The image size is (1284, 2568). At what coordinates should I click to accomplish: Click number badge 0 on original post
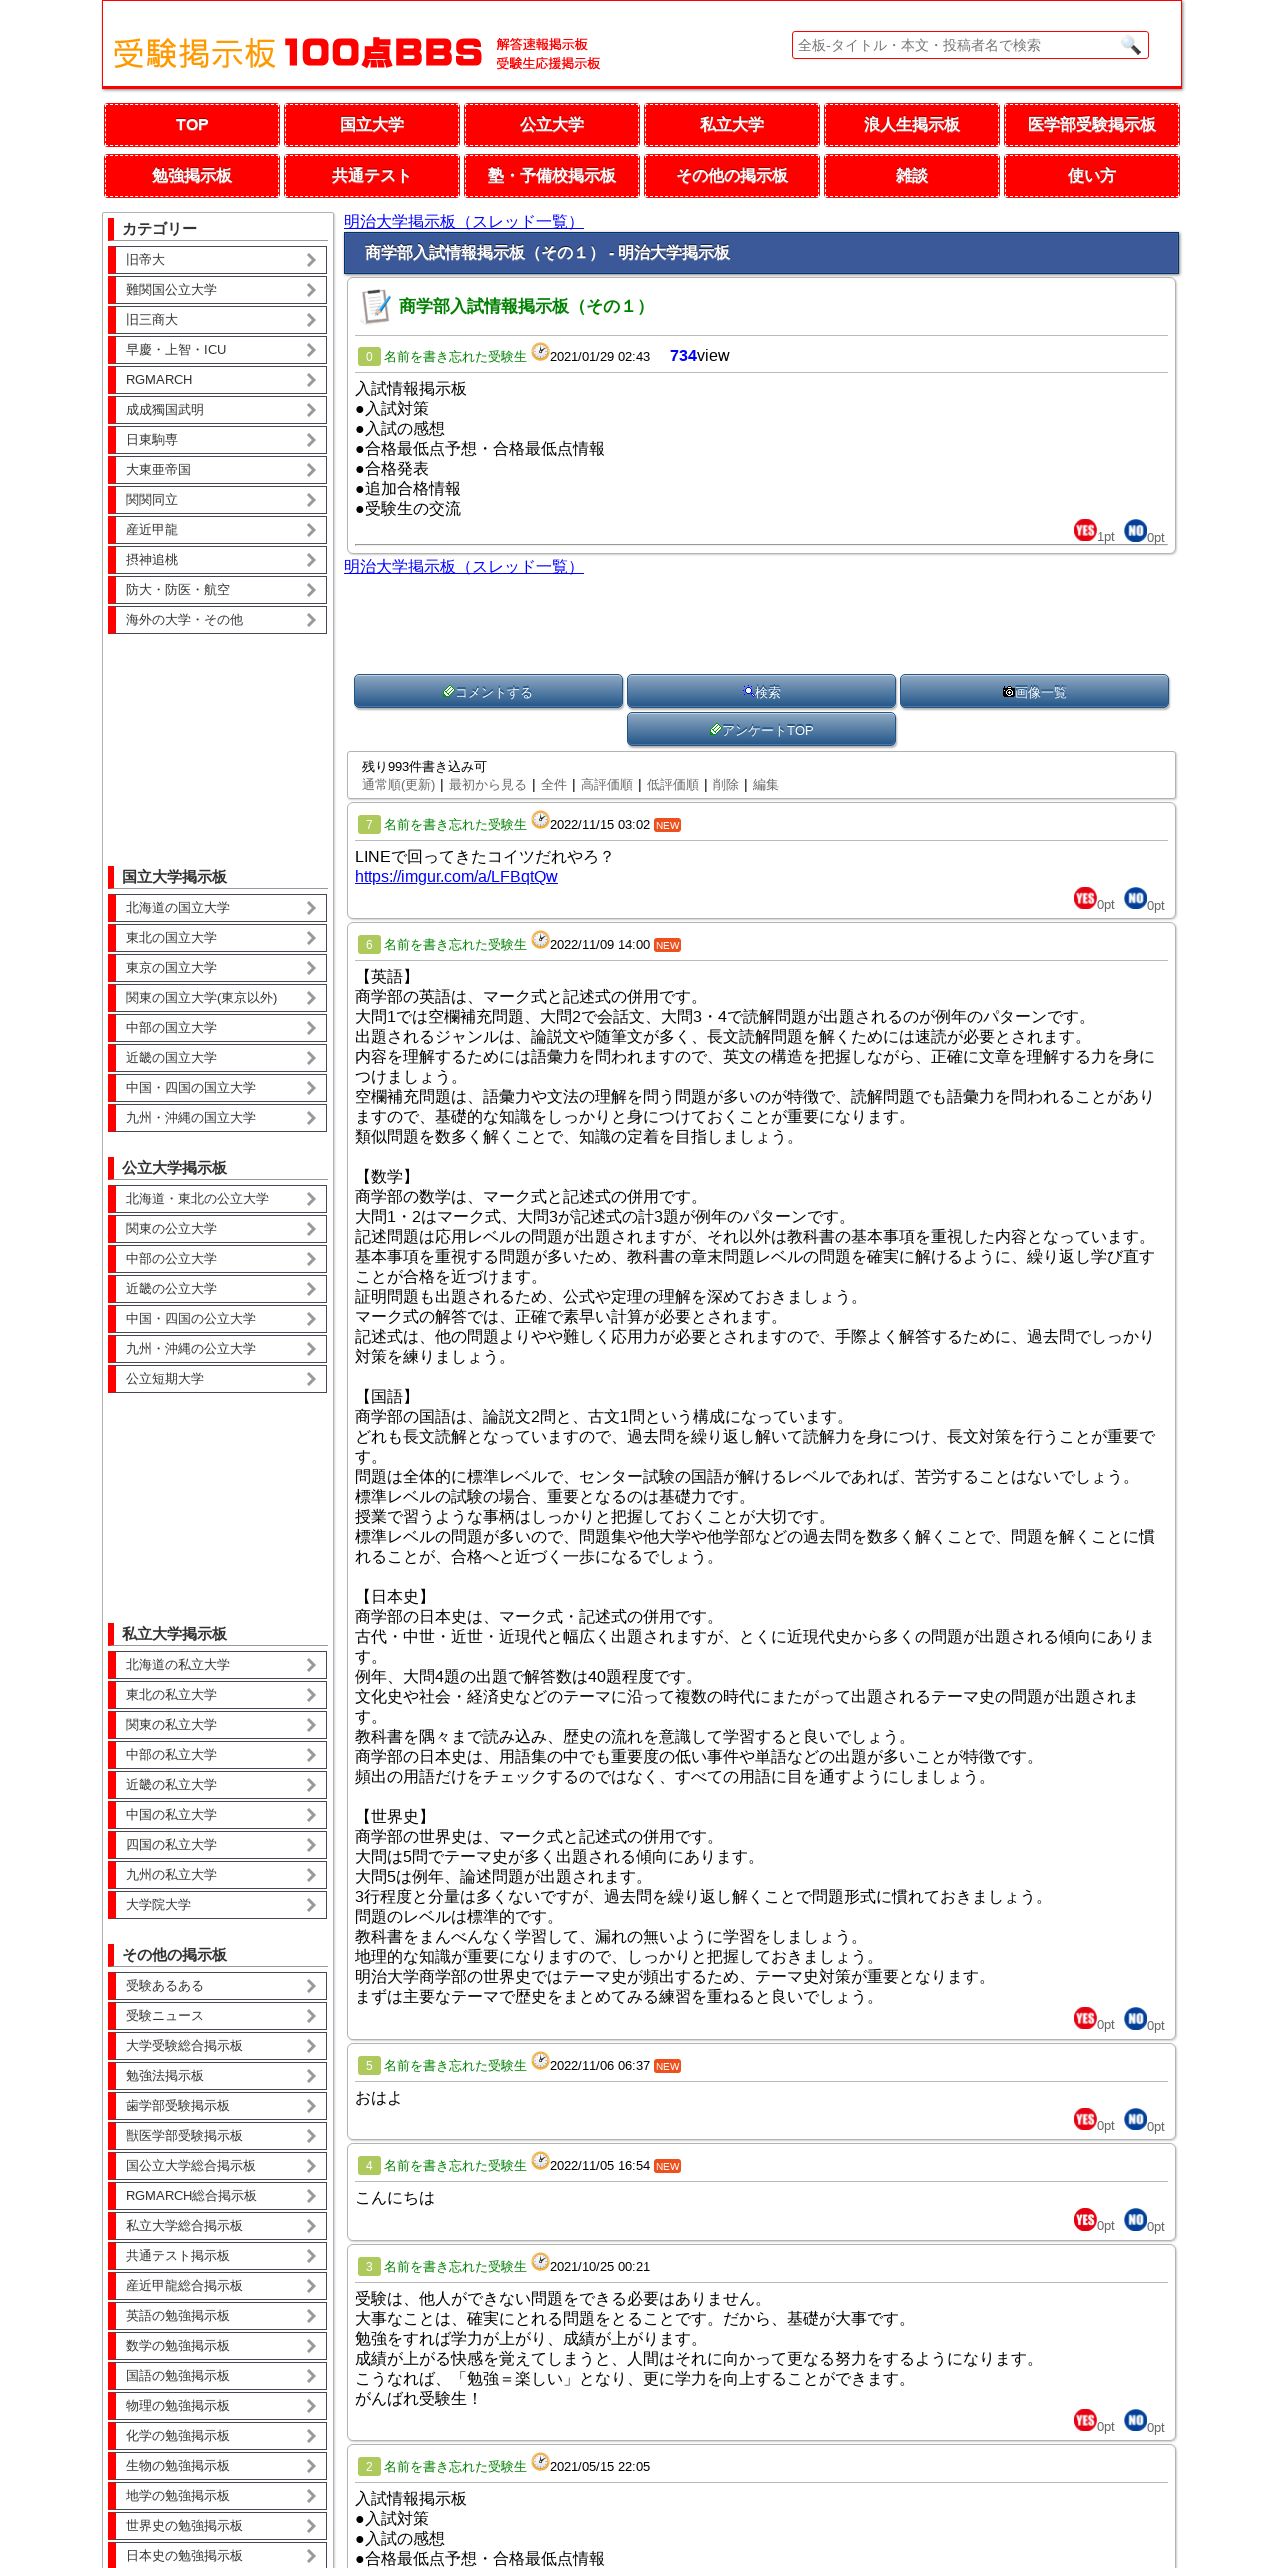[x=369, y=357]
